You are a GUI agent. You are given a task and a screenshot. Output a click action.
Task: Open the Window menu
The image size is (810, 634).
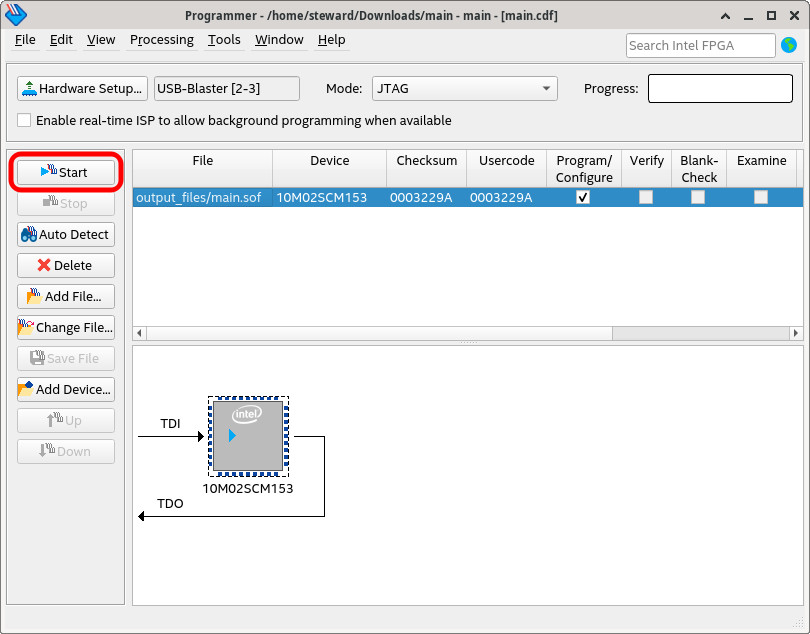279,40
